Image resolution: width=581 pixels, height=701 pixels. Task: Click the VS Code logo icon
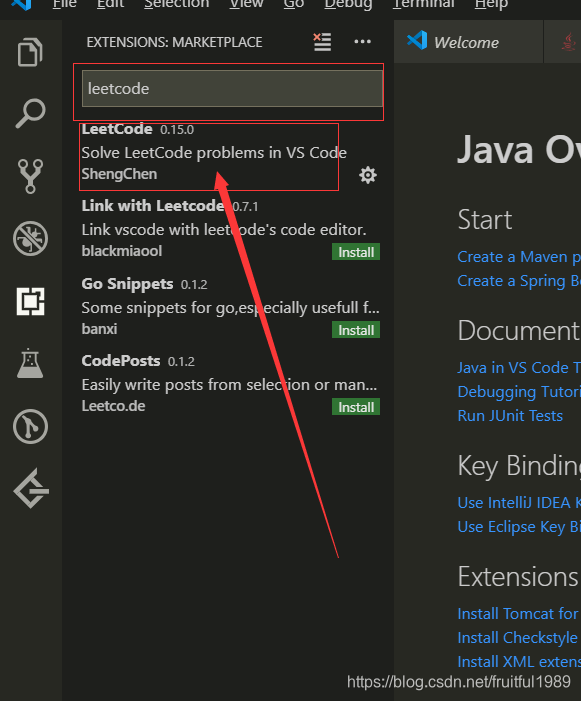tap(21, 4)
